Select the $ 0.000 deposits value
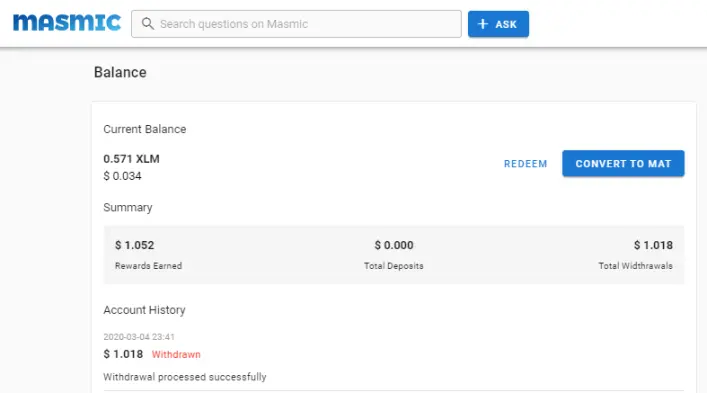Viewport: 707px width, 393px height. coord(394,245)
